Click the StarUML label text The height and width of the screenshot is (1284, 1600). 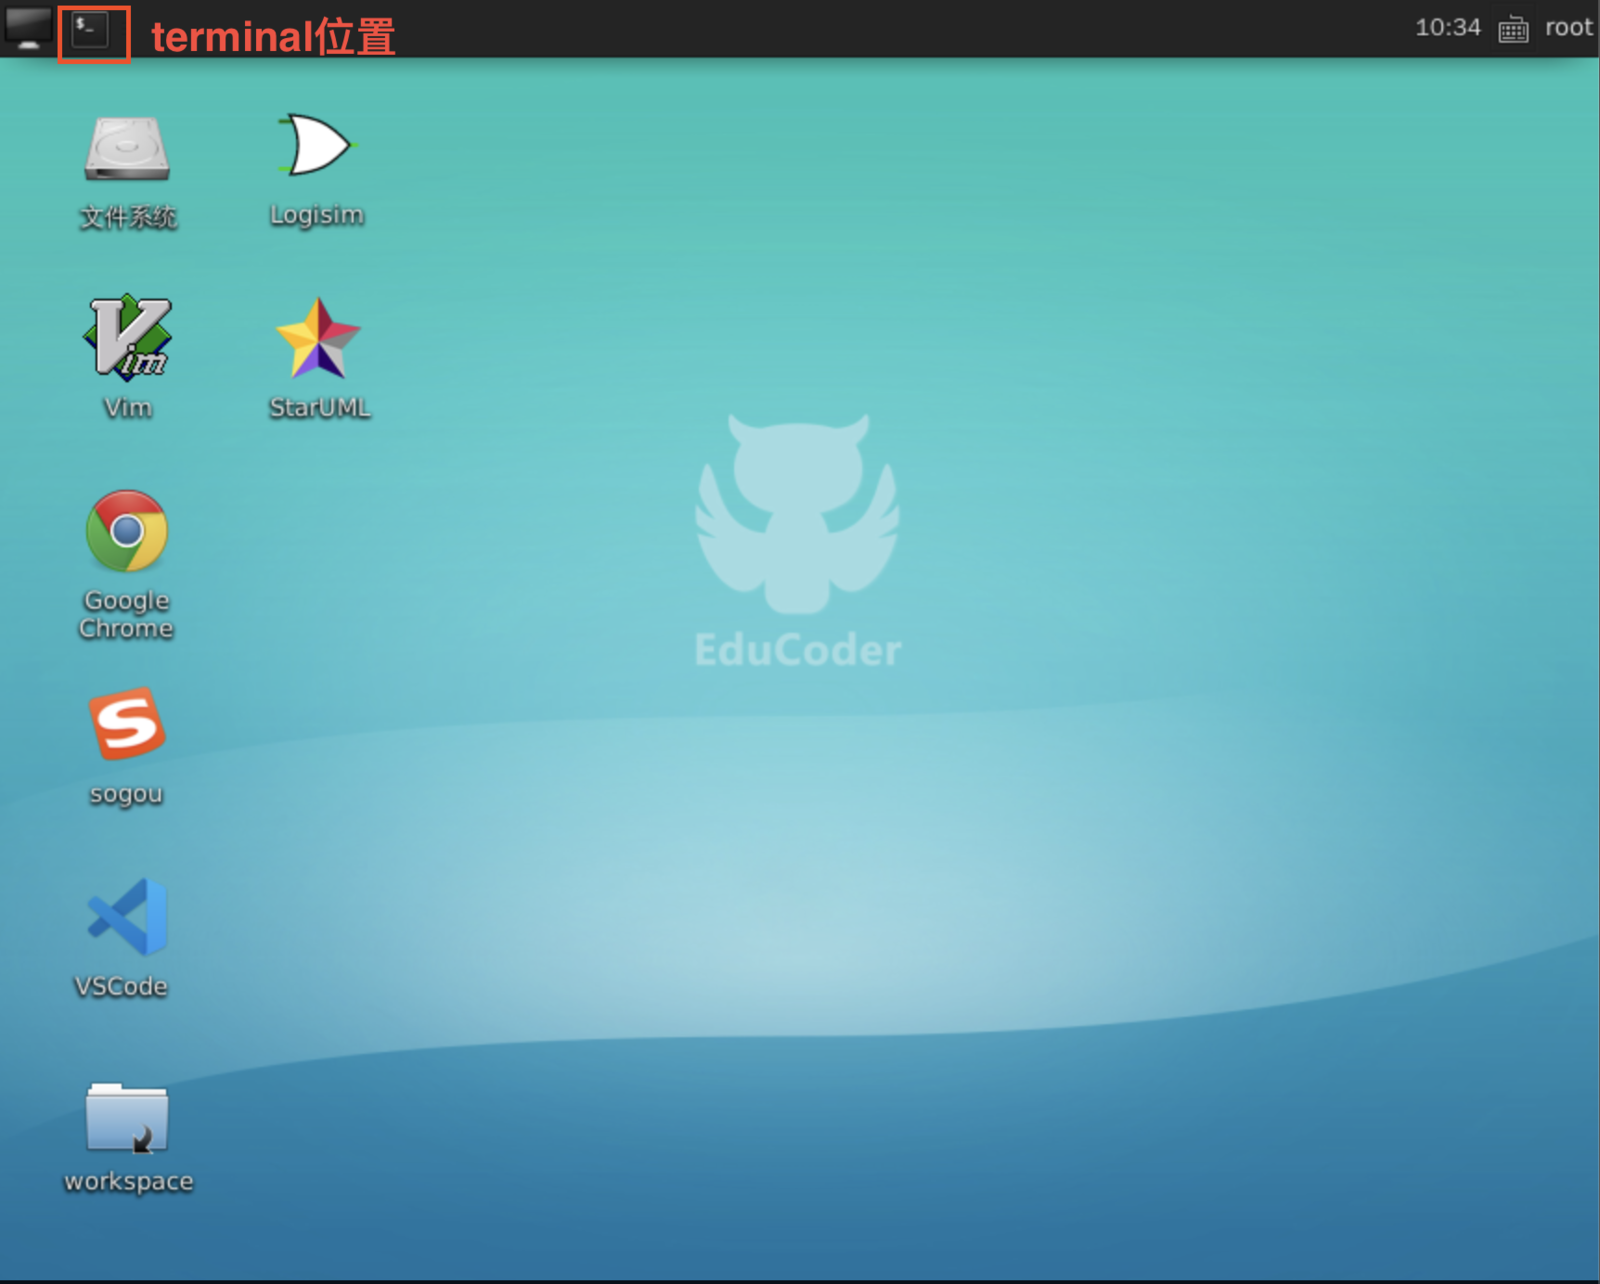tap(320, 407)
